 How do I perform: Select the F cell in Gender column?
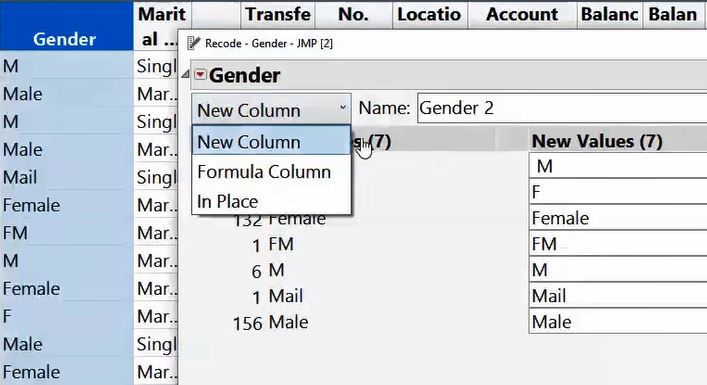66,316
